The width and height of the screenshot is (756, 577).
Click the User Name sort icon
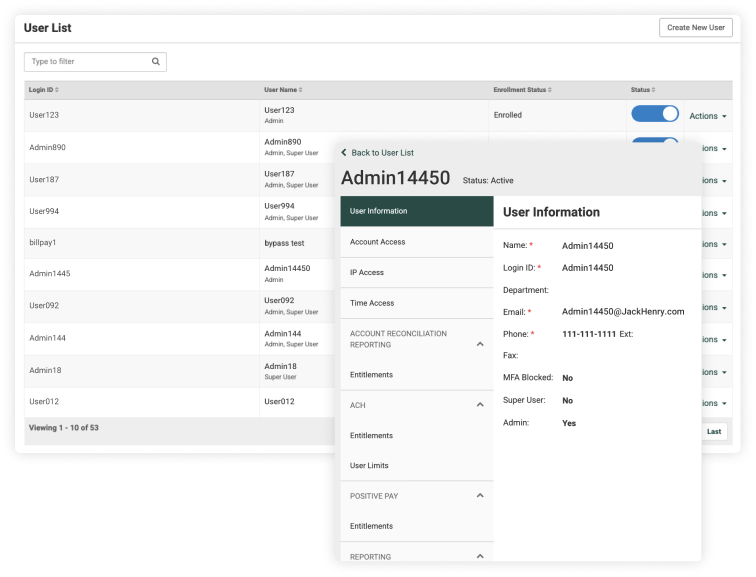pyautogui.click(x=300, y=90)
